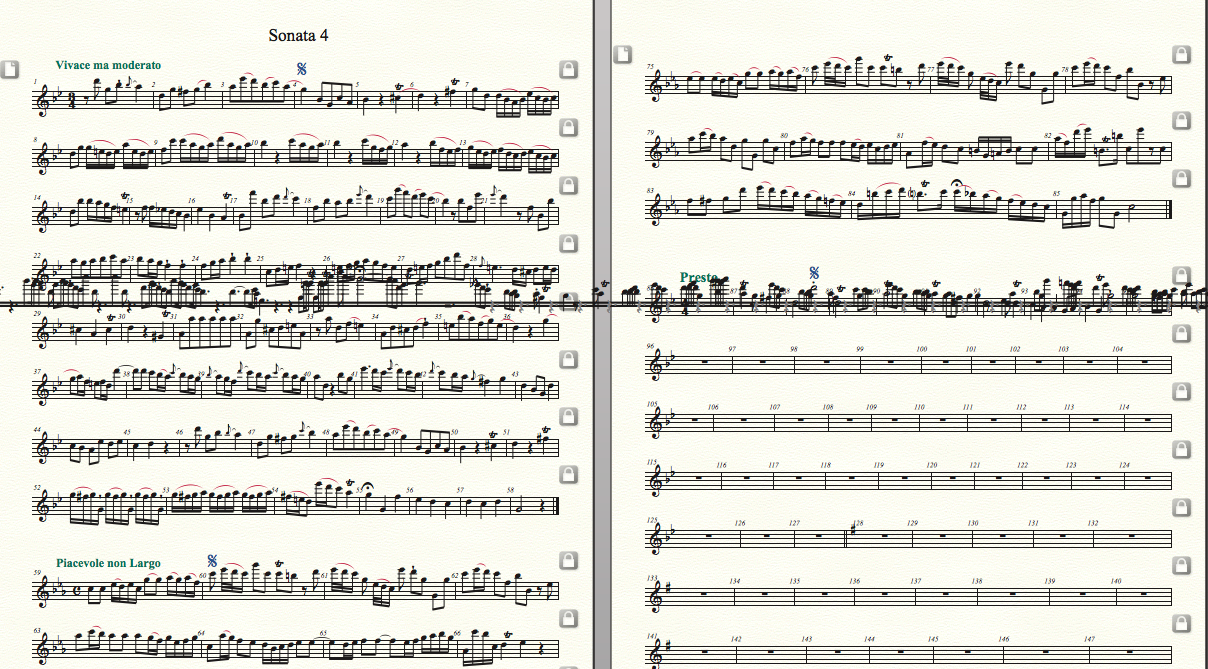
Task: Toggle the lock for the system at measure 8
Action: tap(566, 126)
